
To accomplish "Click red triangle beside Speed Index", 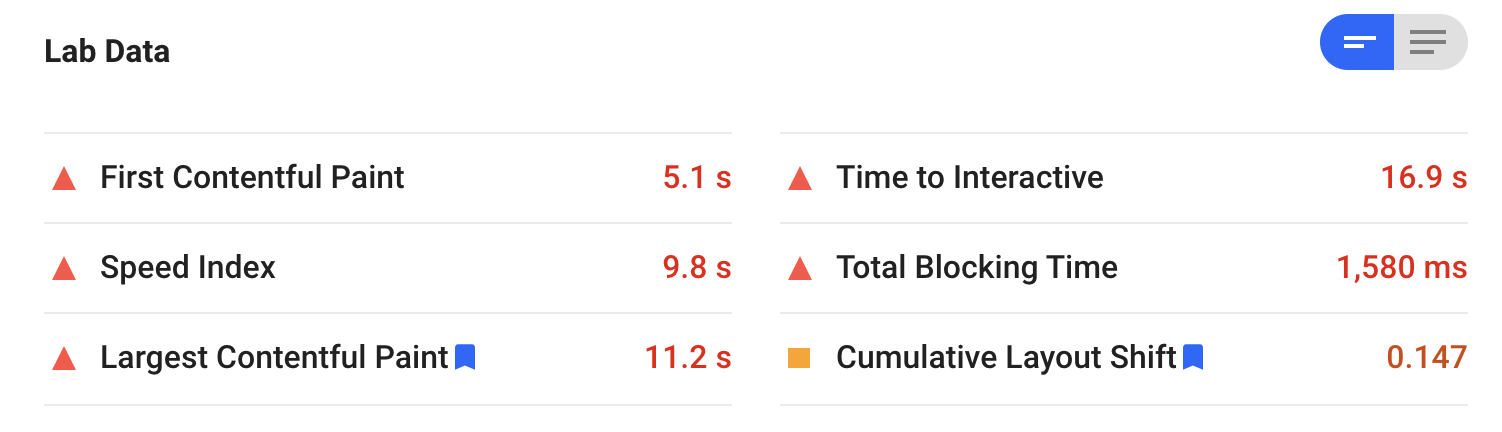I will tap(64, 269).
